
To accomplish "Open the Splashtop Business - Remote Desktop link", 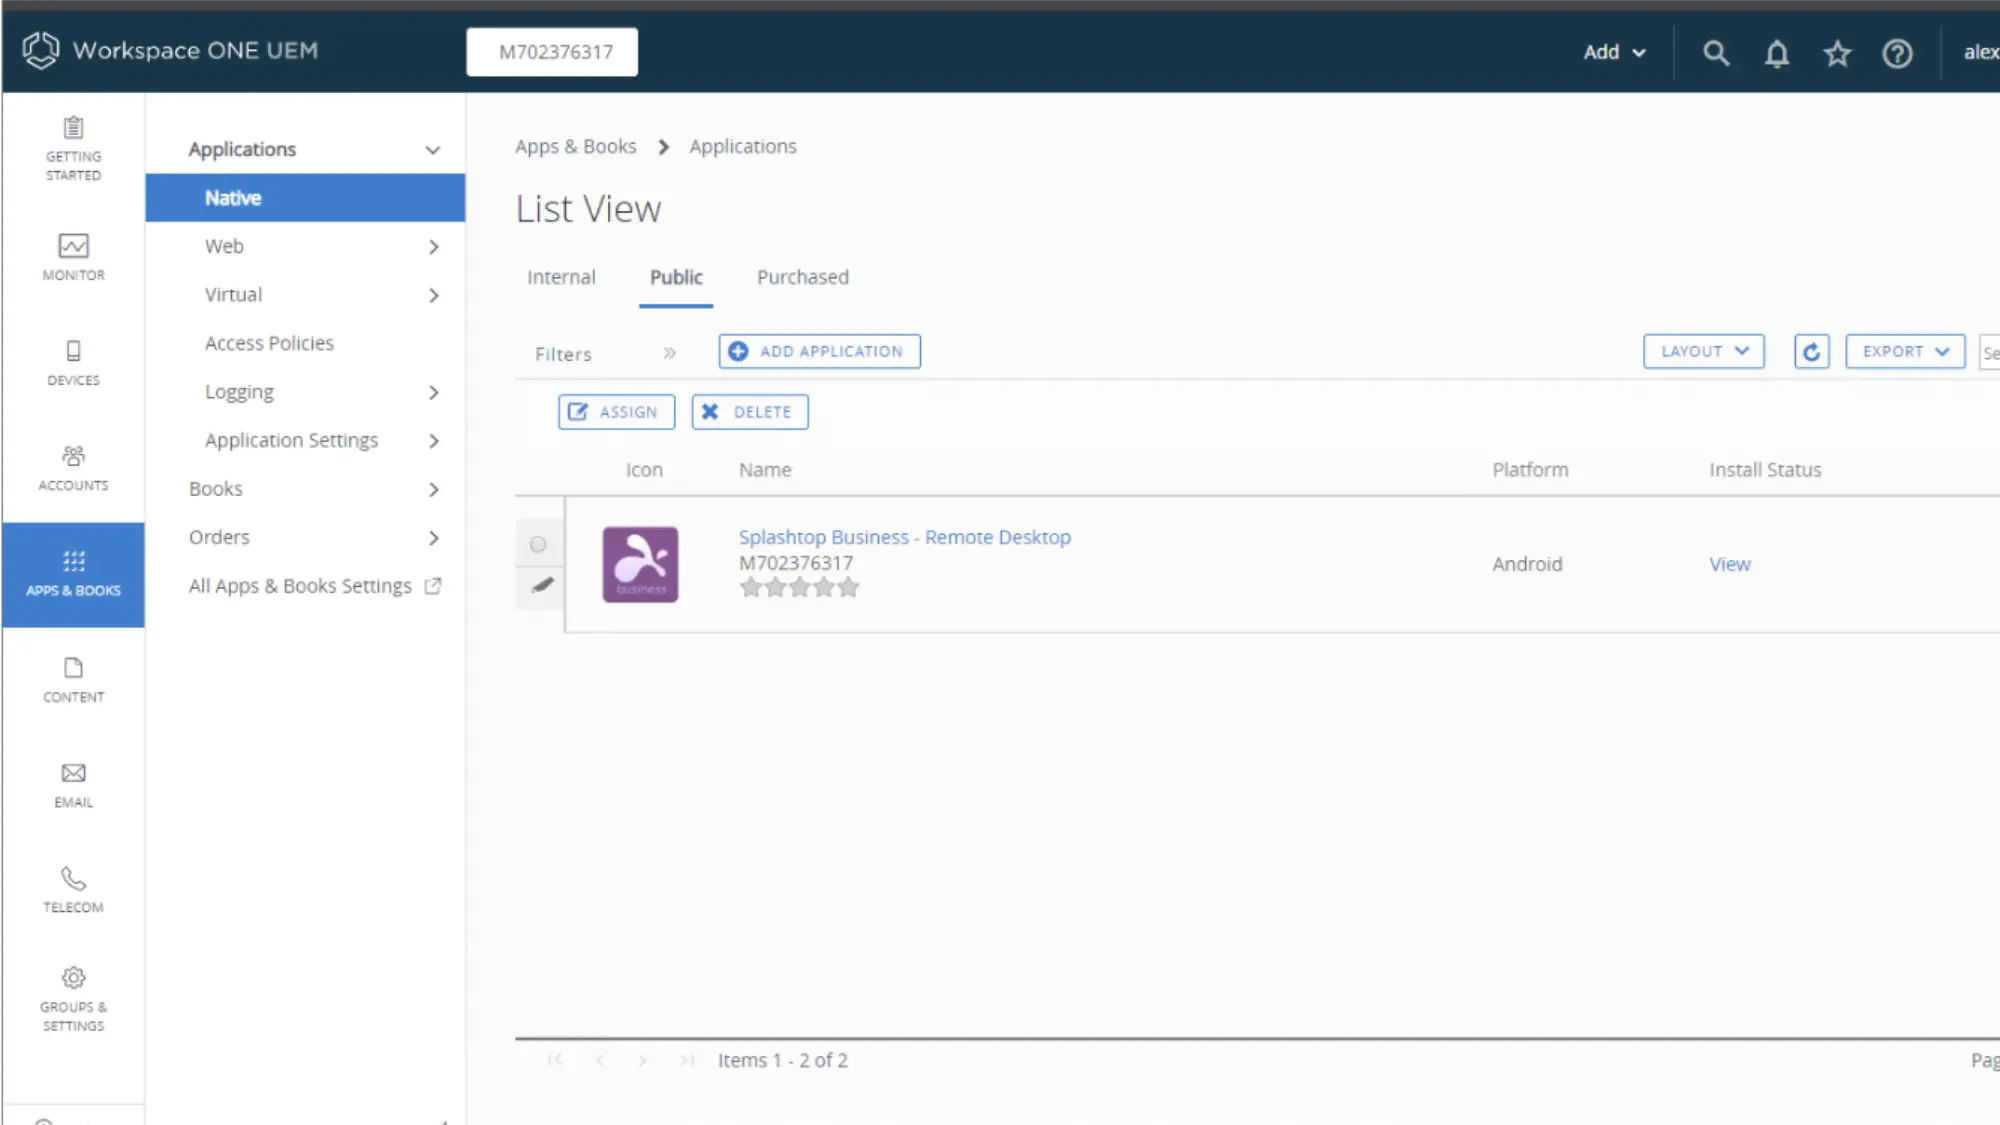I will (x=904, y=537).
